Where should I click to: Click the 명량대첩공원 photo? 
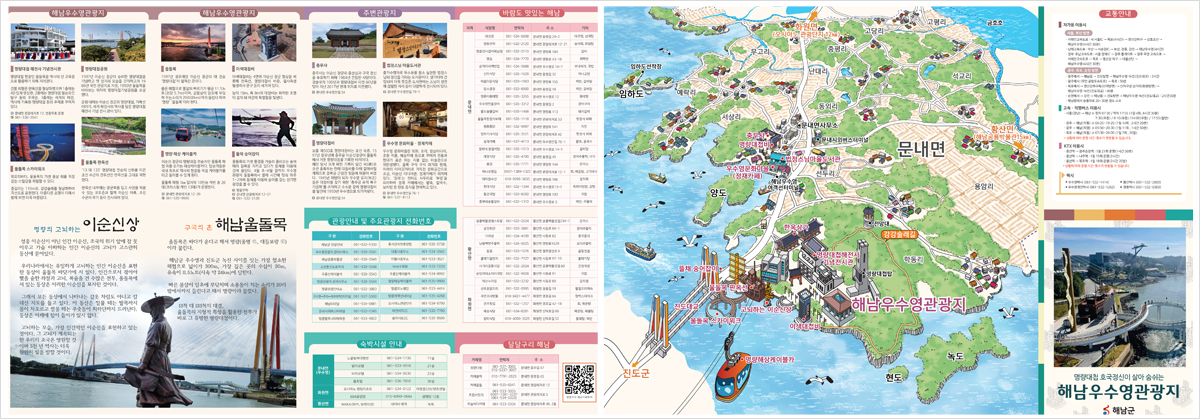113,42
